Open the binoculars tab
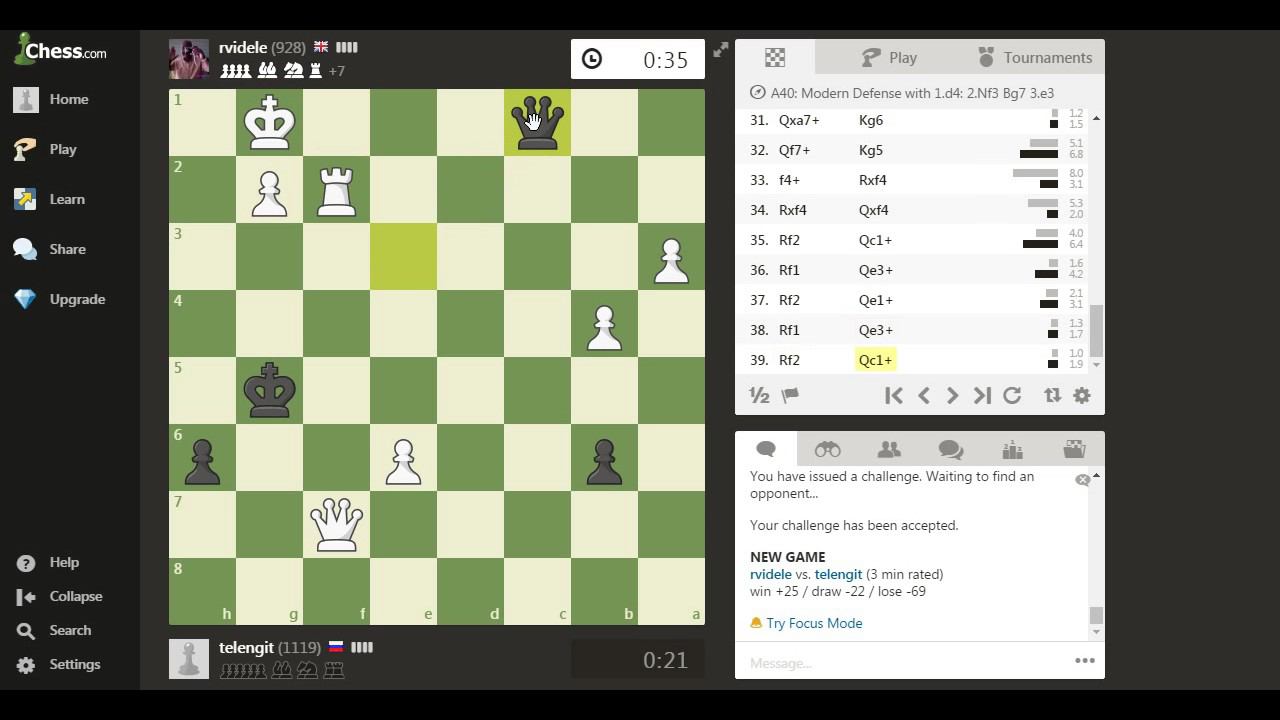The image size is (1280, 720). (x=827, y=449)
